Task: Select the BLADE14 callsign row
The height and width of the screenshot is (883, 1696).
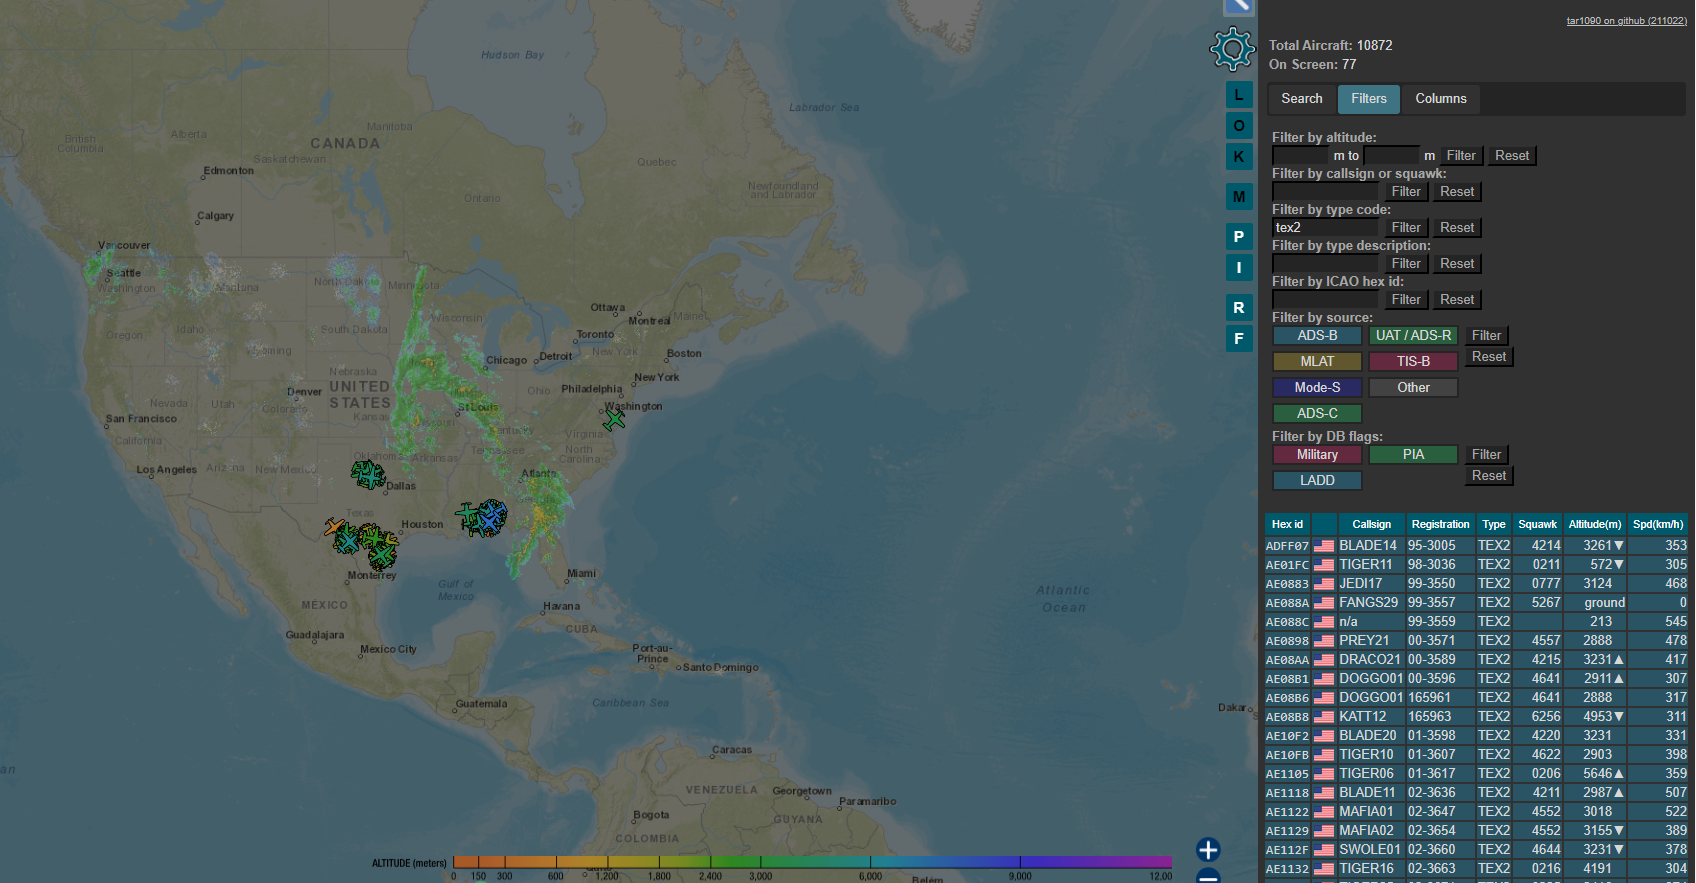Action: [x=1476, y=546]
